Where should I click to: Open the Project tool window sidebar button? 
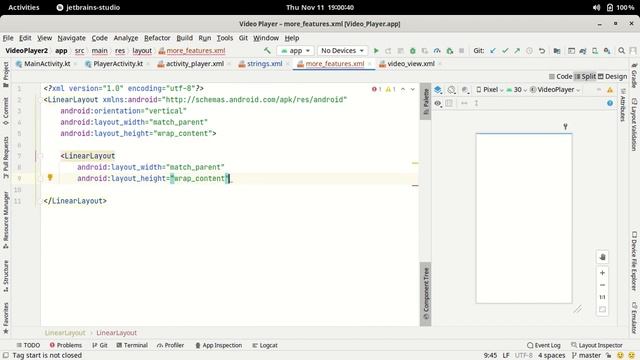point(6,74)
